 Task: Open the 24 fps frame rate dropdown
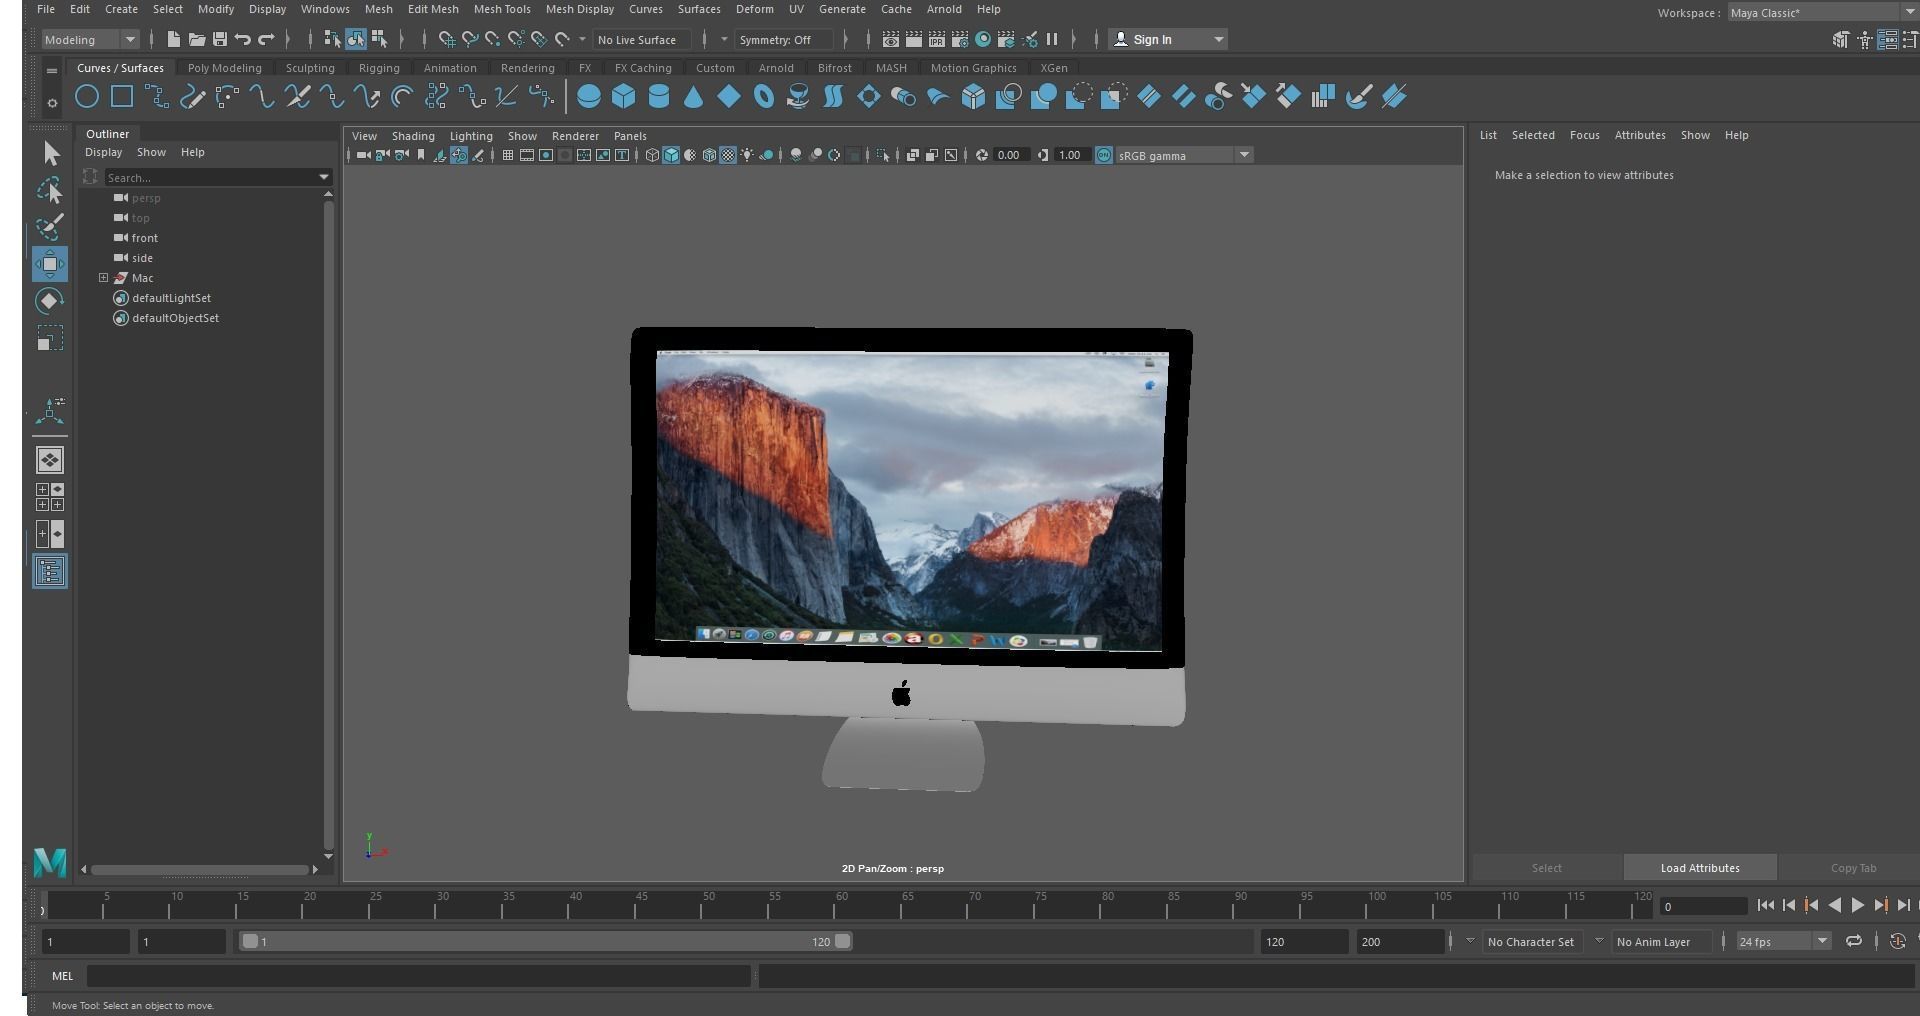(1783, 941)
